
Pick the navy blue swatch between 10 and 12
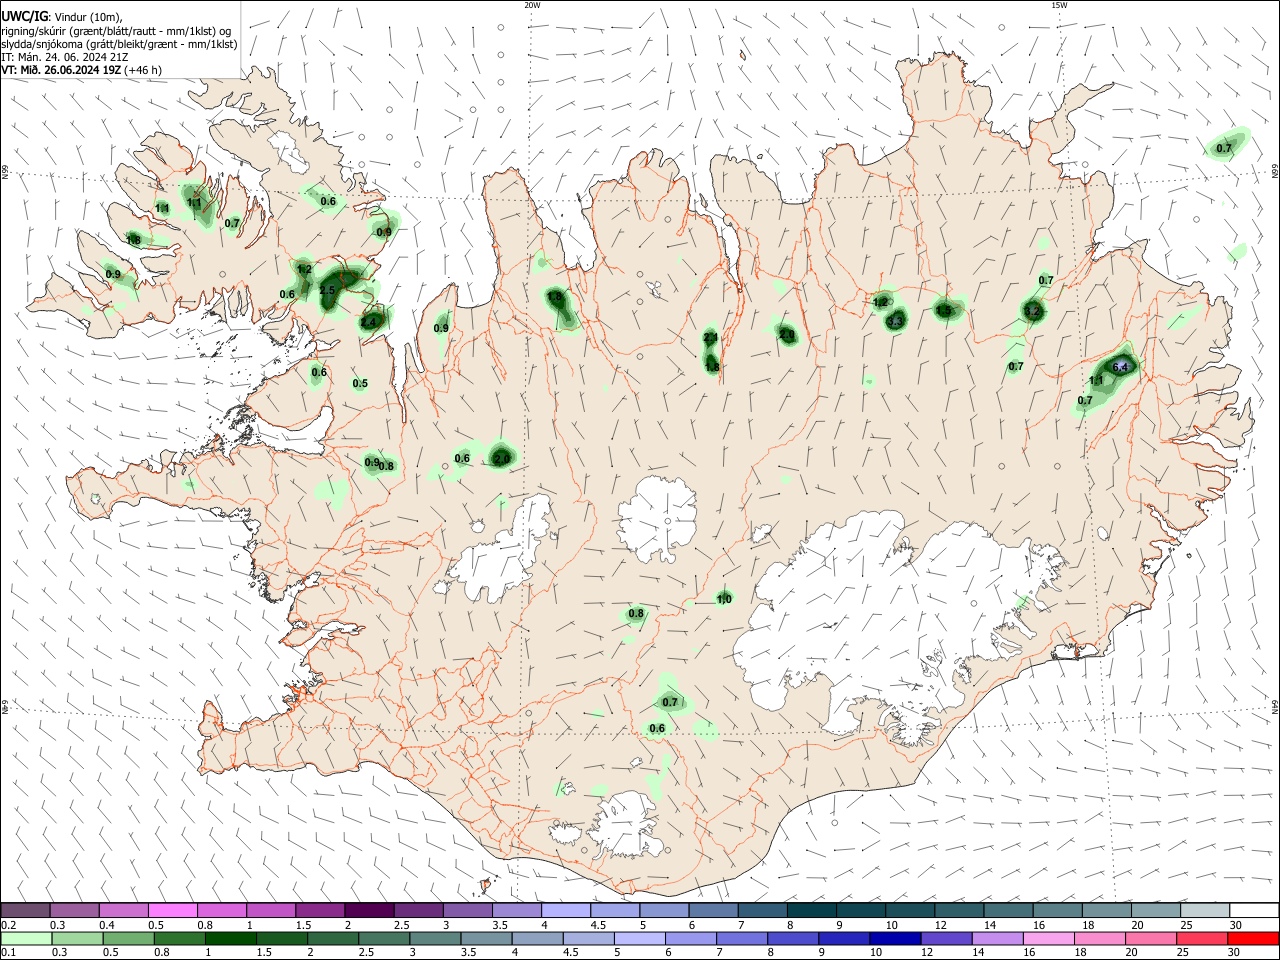[894, 938]
